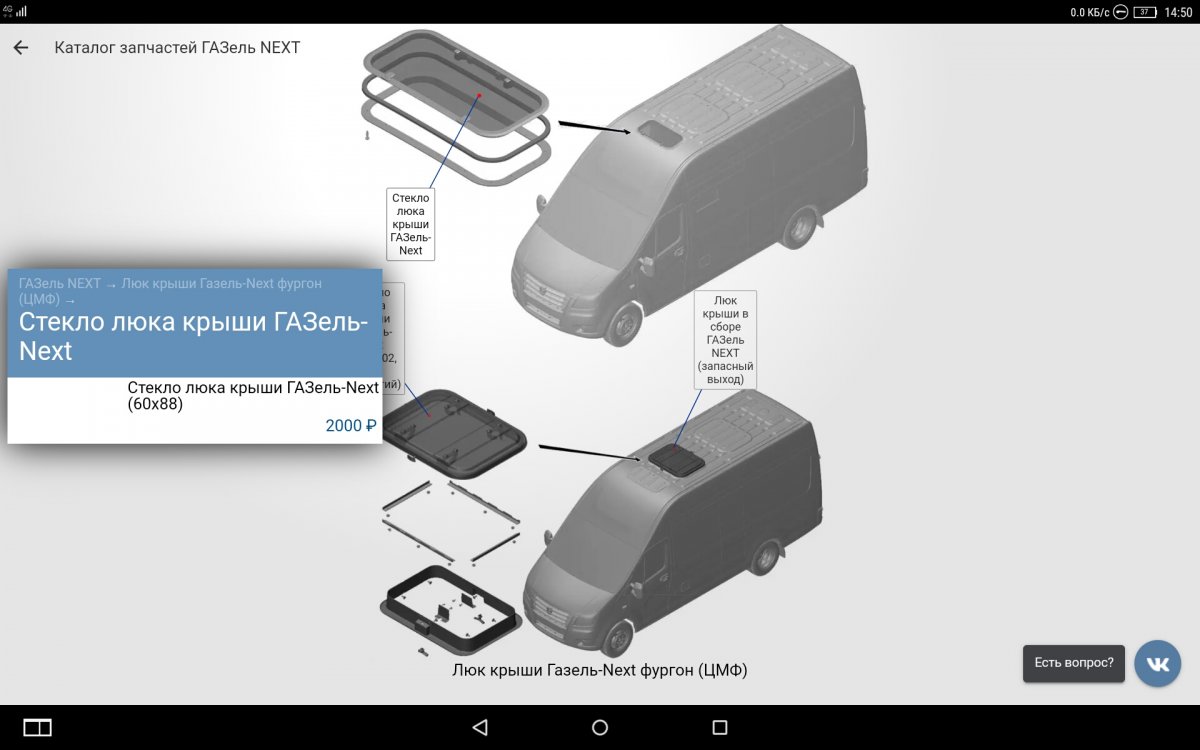Tap 'Стекло люка крыши ГАЗель-Next (60x88)' item

pos(253,396)
